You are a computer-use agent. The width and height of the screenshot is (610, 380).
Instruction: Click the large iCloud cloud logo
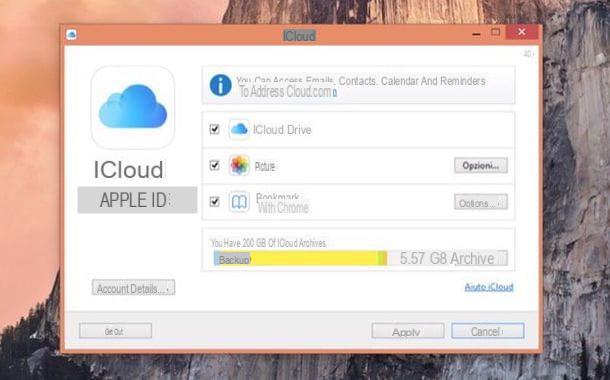[x=133, y=107]
